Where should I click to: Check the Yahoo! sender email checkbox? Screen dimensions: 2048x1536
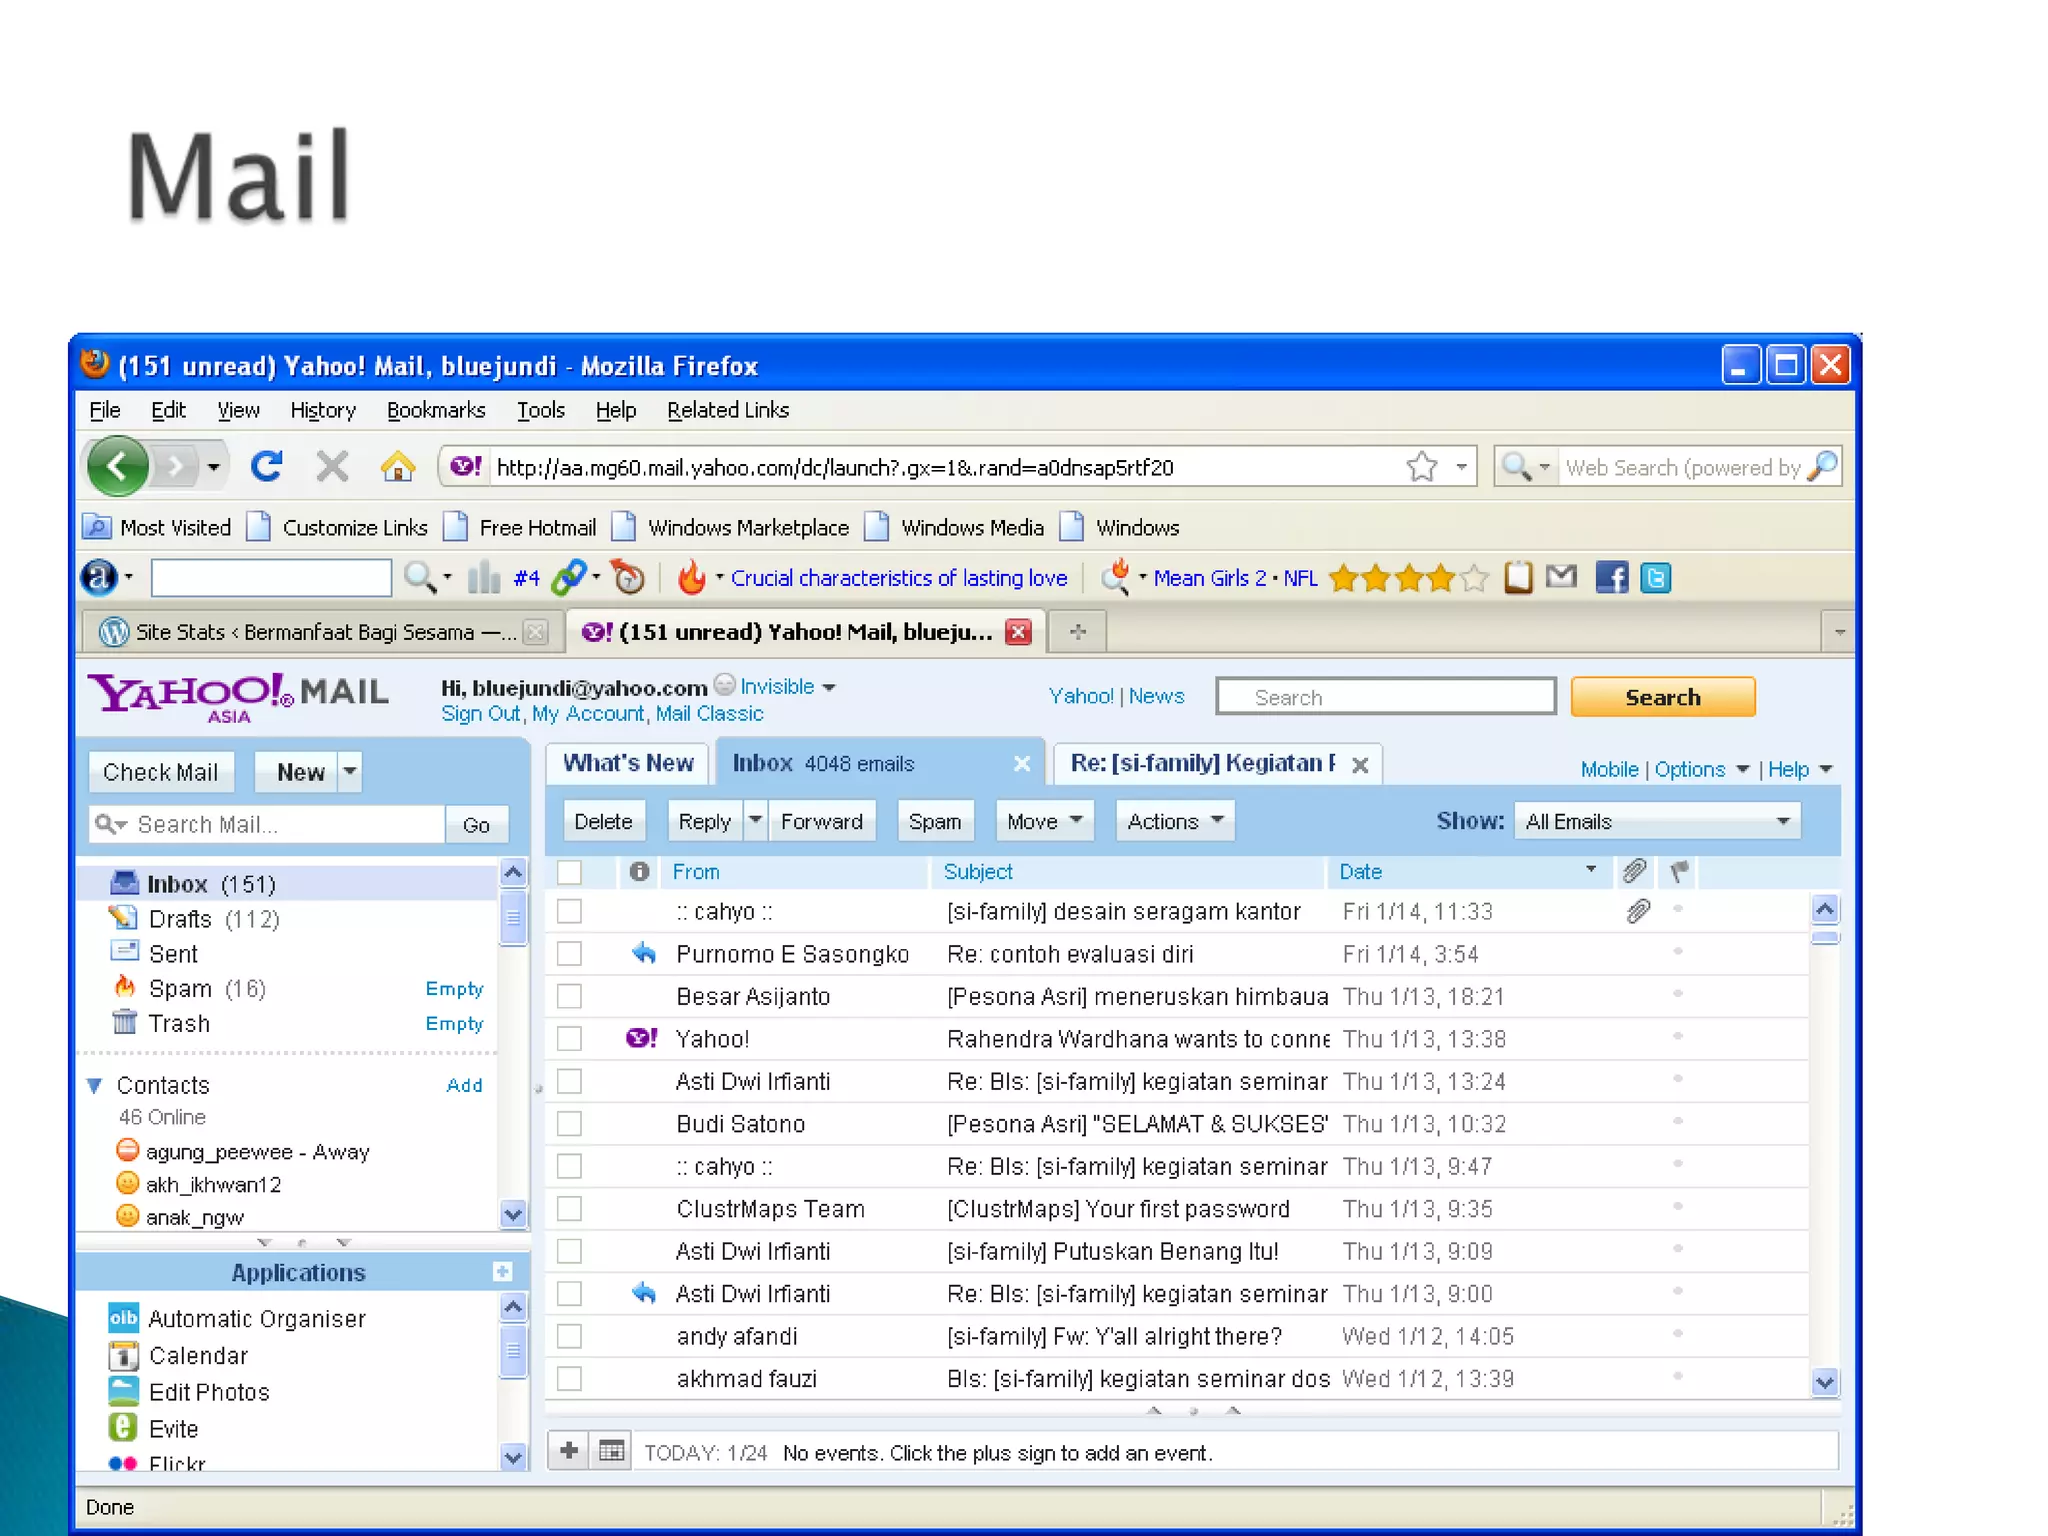pyautogui.click(x=569, y=1039)
